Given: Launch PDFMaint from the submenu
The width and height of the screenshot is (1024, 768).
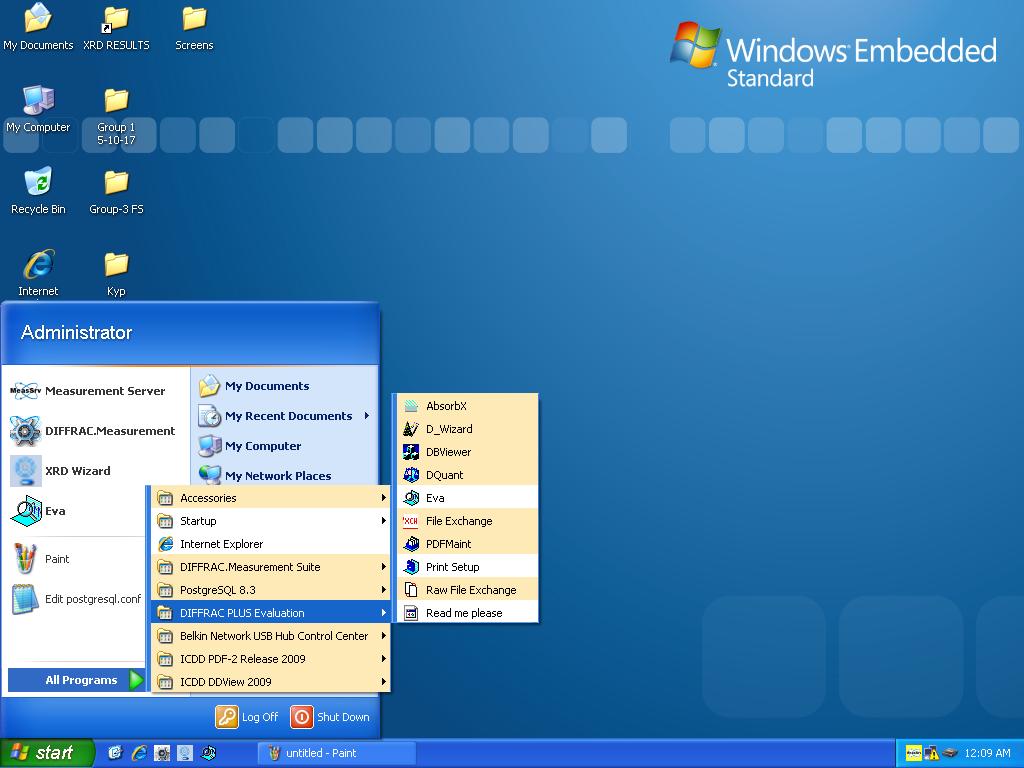Looking at the screenshot, I should [448, 544].
